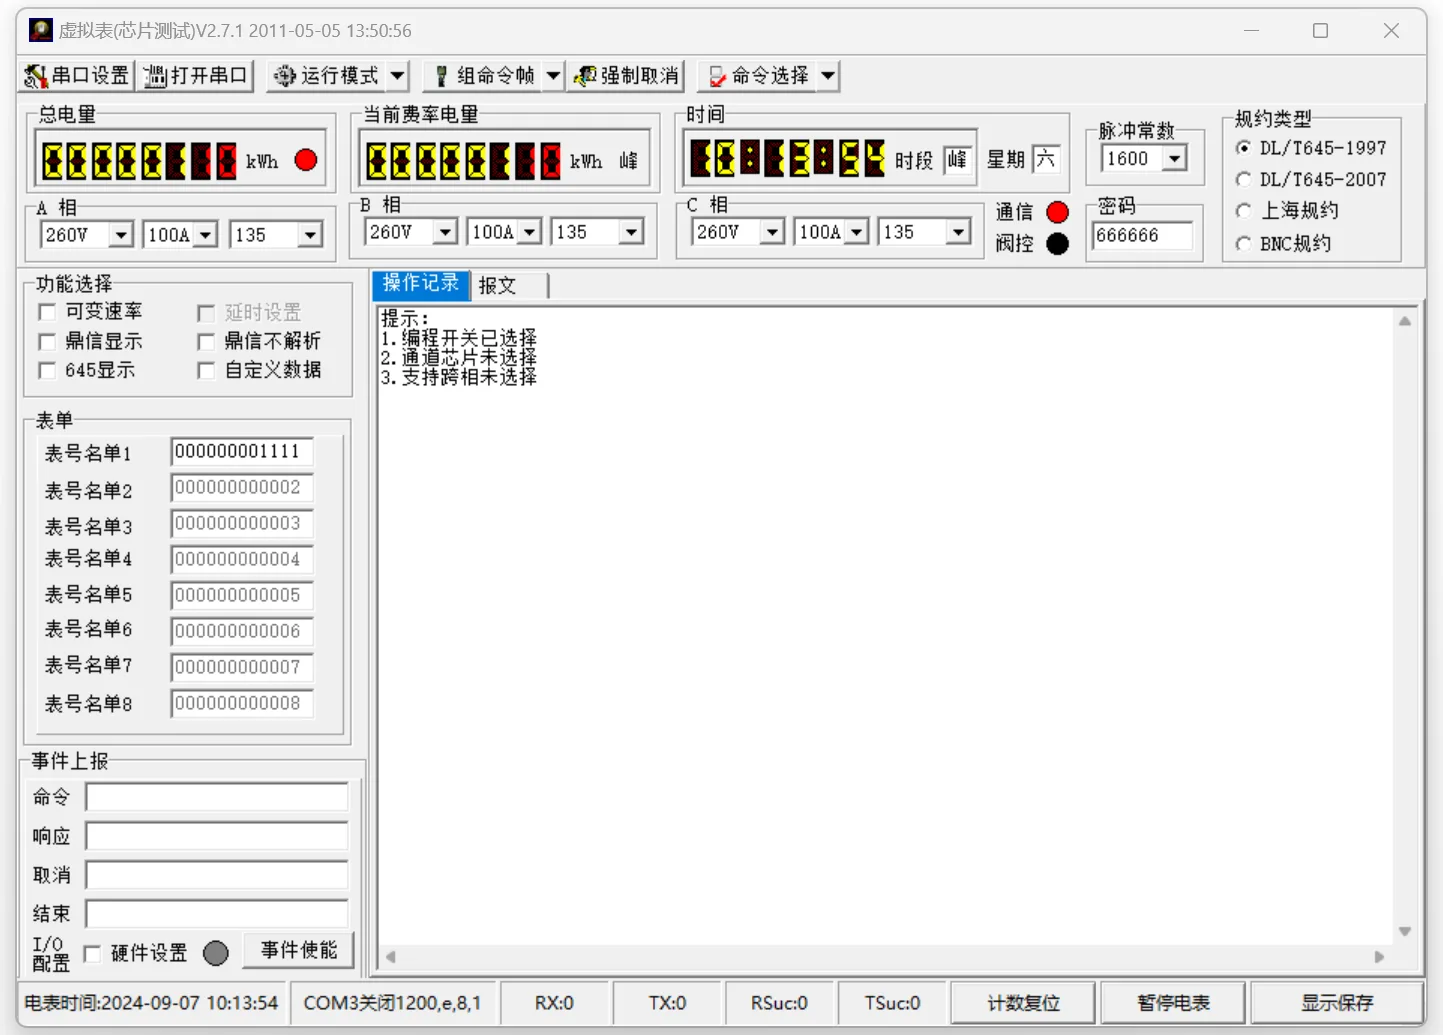Viewport: 1443px width, 1035px height.
Task: Click the 密码 field showing 666666
Action: pos(1142,236)
